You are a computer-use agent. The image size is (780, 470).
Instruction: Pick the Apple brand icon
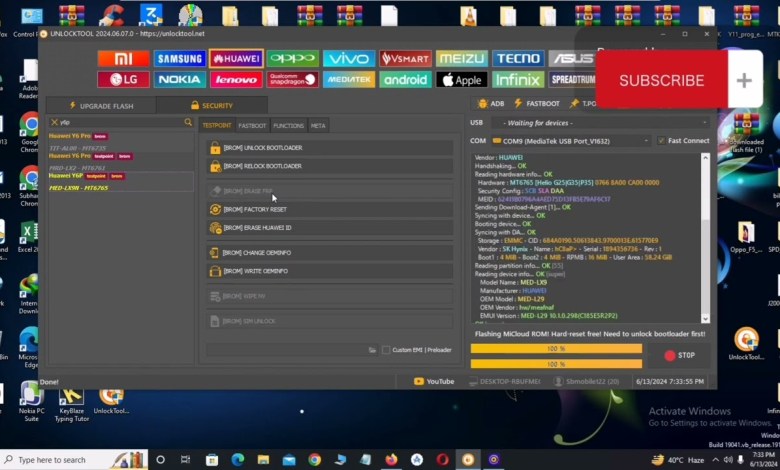(461, 79)
